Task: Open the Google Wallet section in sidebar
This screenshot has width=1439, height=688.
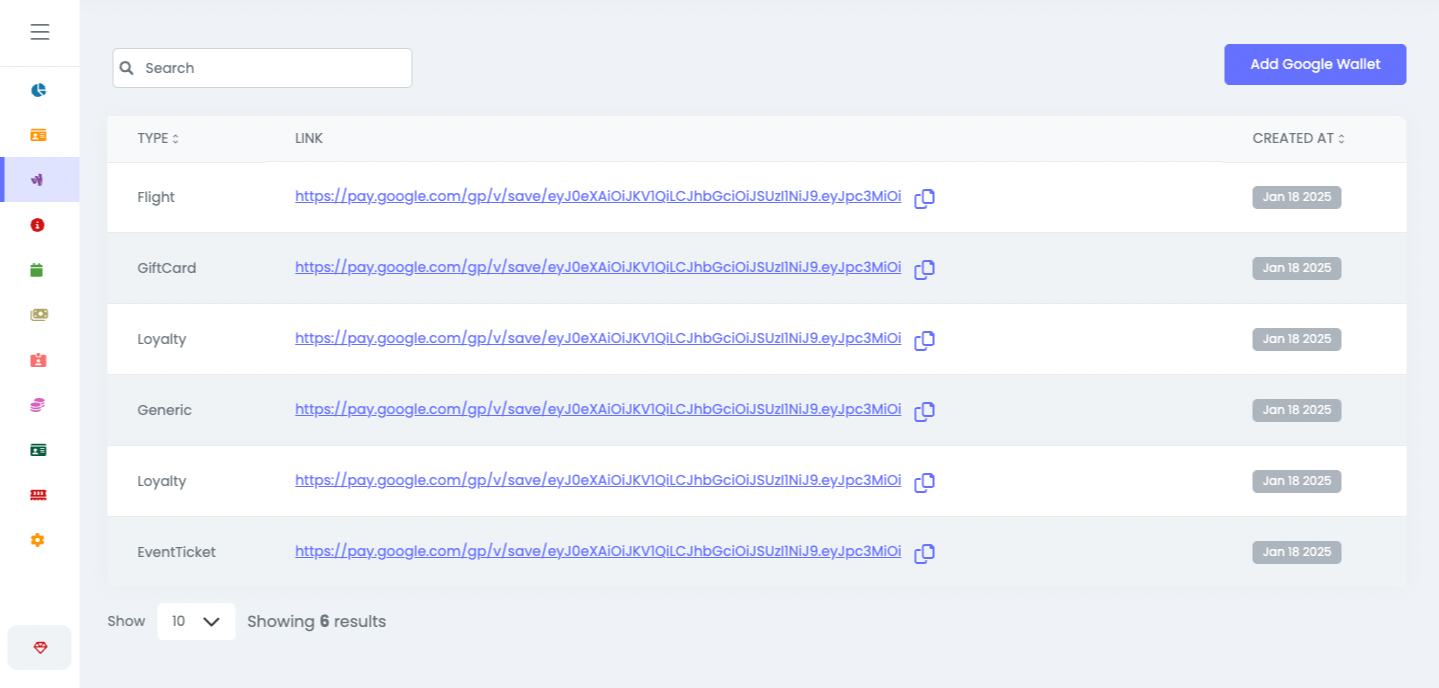Action: [x=39, y=179]
